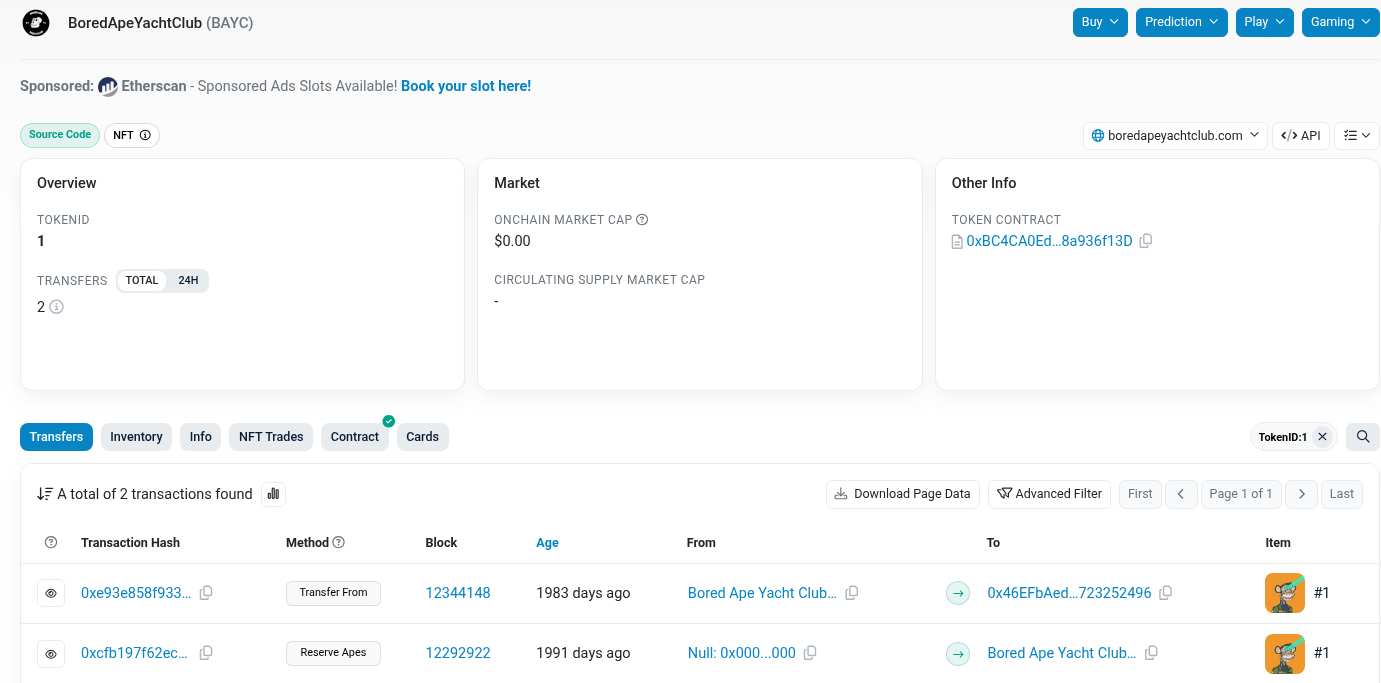Open ape thumbnail in Transfer From row
This screenshot has height=683, width=1381.
click(x=1285, y=593)
